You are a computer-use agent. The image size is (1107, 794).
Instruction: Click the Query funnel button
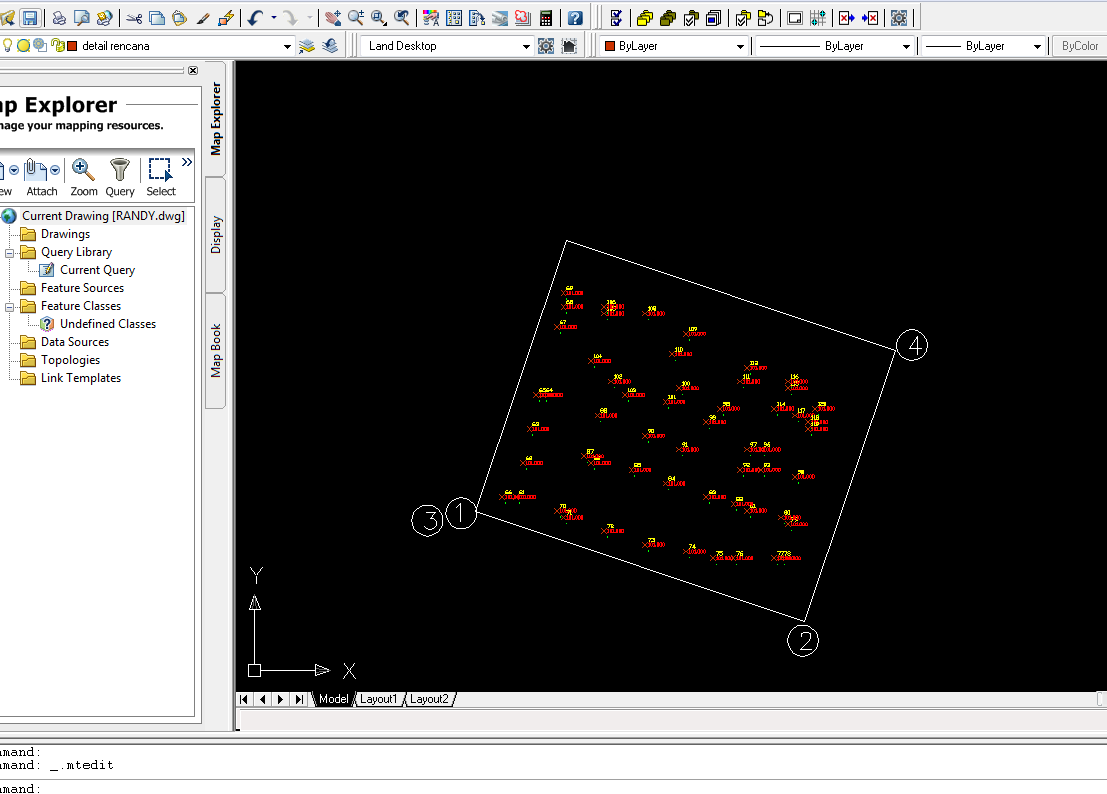tap(119, 178)
